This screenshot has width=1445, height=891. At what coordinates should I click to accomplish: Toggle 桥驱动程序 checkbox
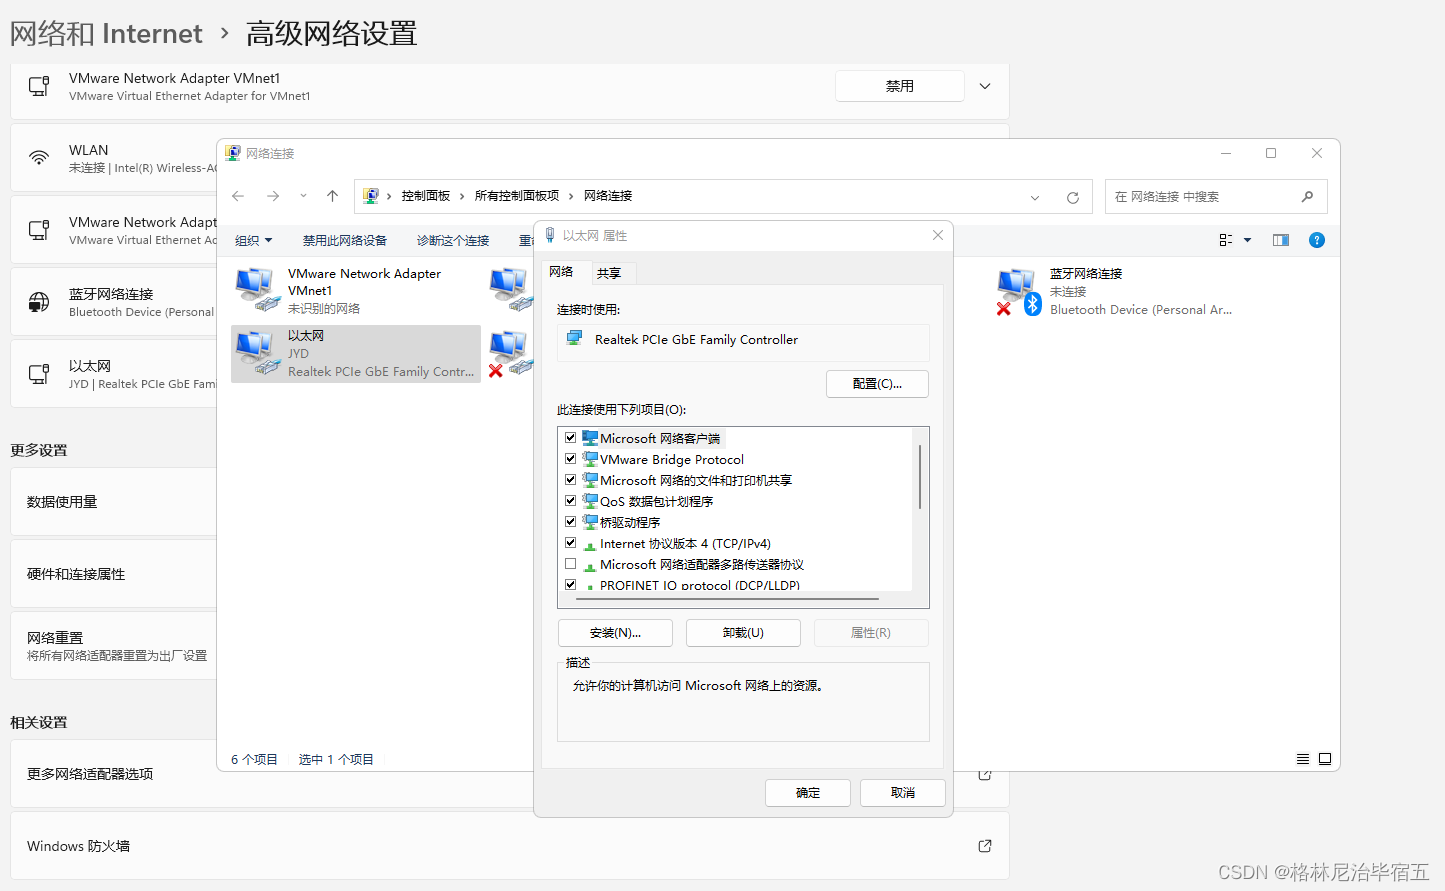570,521
